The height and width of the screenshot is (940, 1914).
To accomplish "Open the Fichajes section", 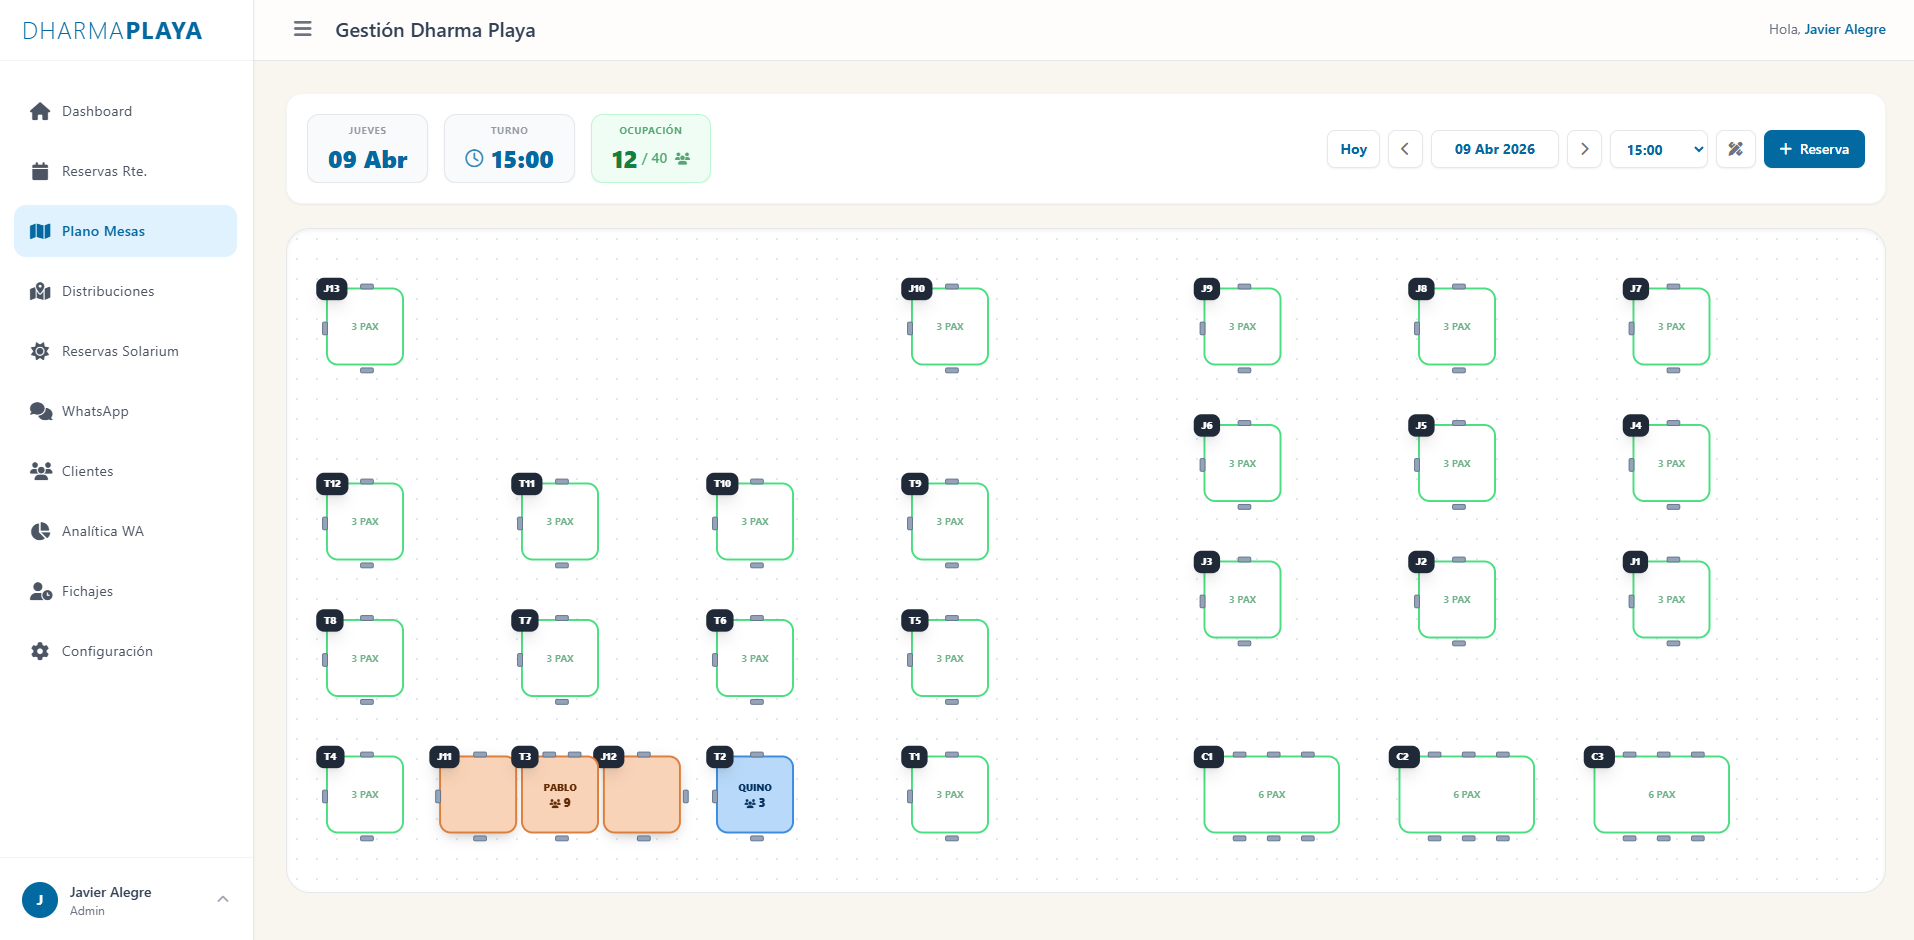I will (125, 591).
